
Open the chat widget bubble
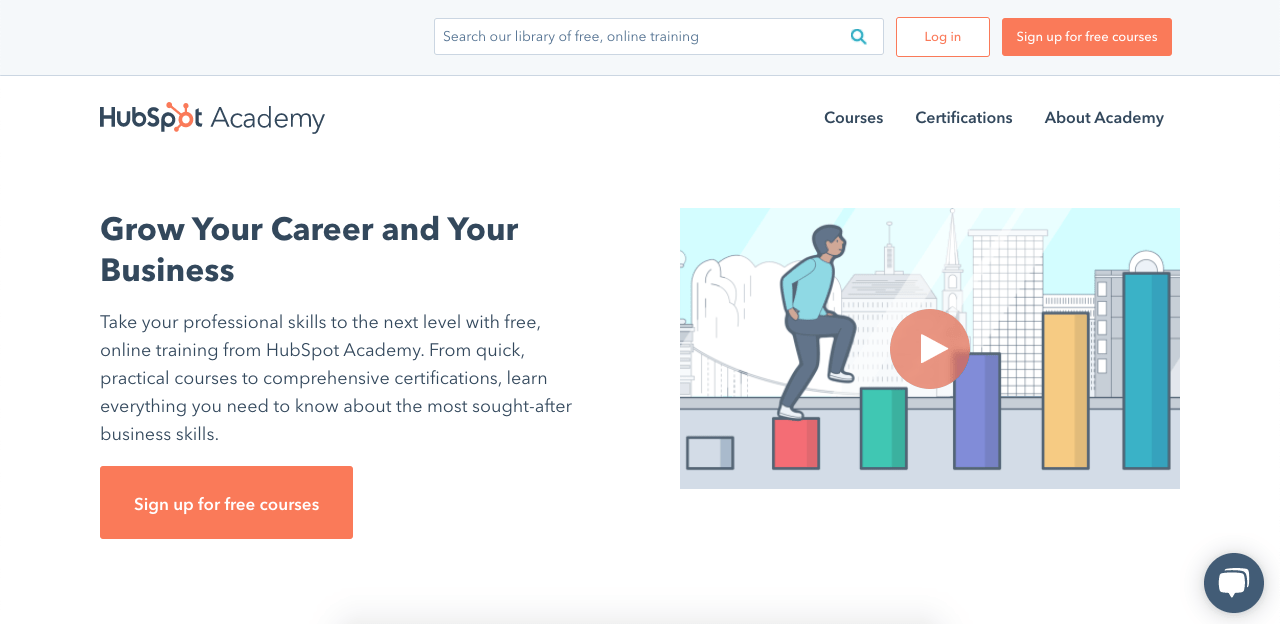1234,583
